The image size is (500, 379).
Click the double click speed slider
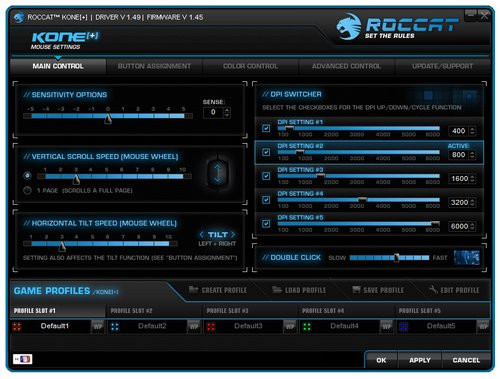point(389,258)
